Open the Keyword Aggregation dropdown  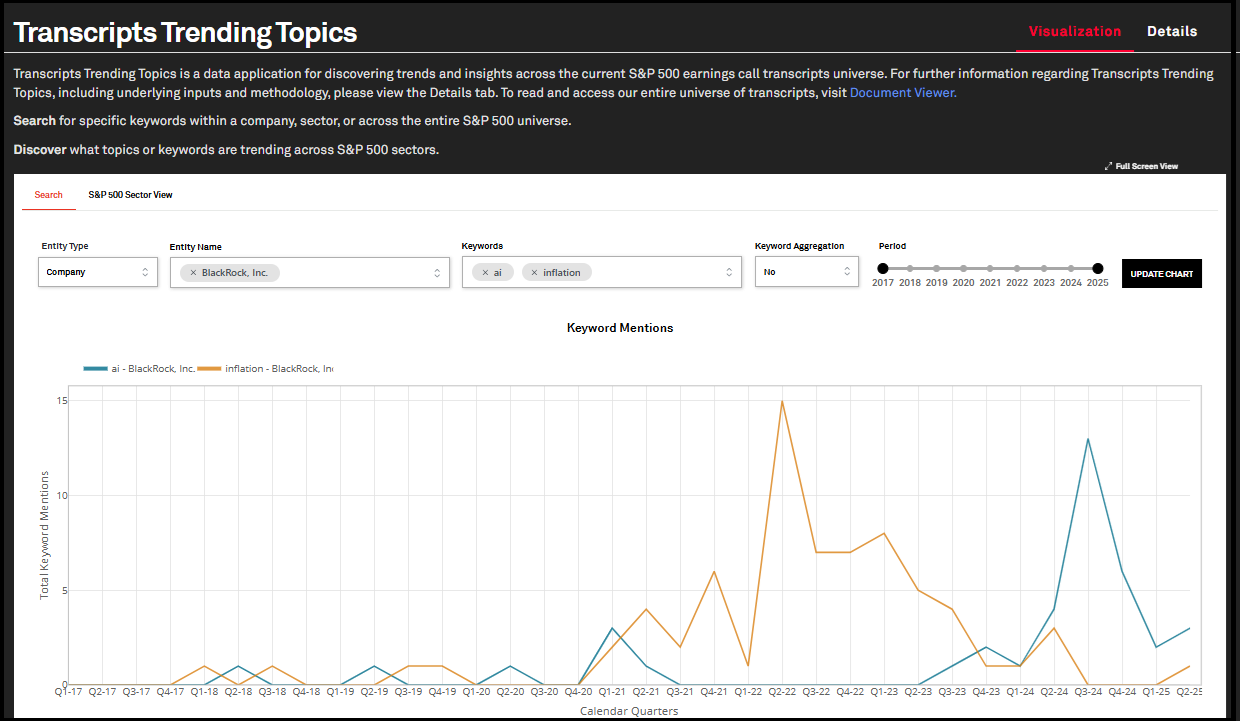pyautogui.click(x=807, y=272)
